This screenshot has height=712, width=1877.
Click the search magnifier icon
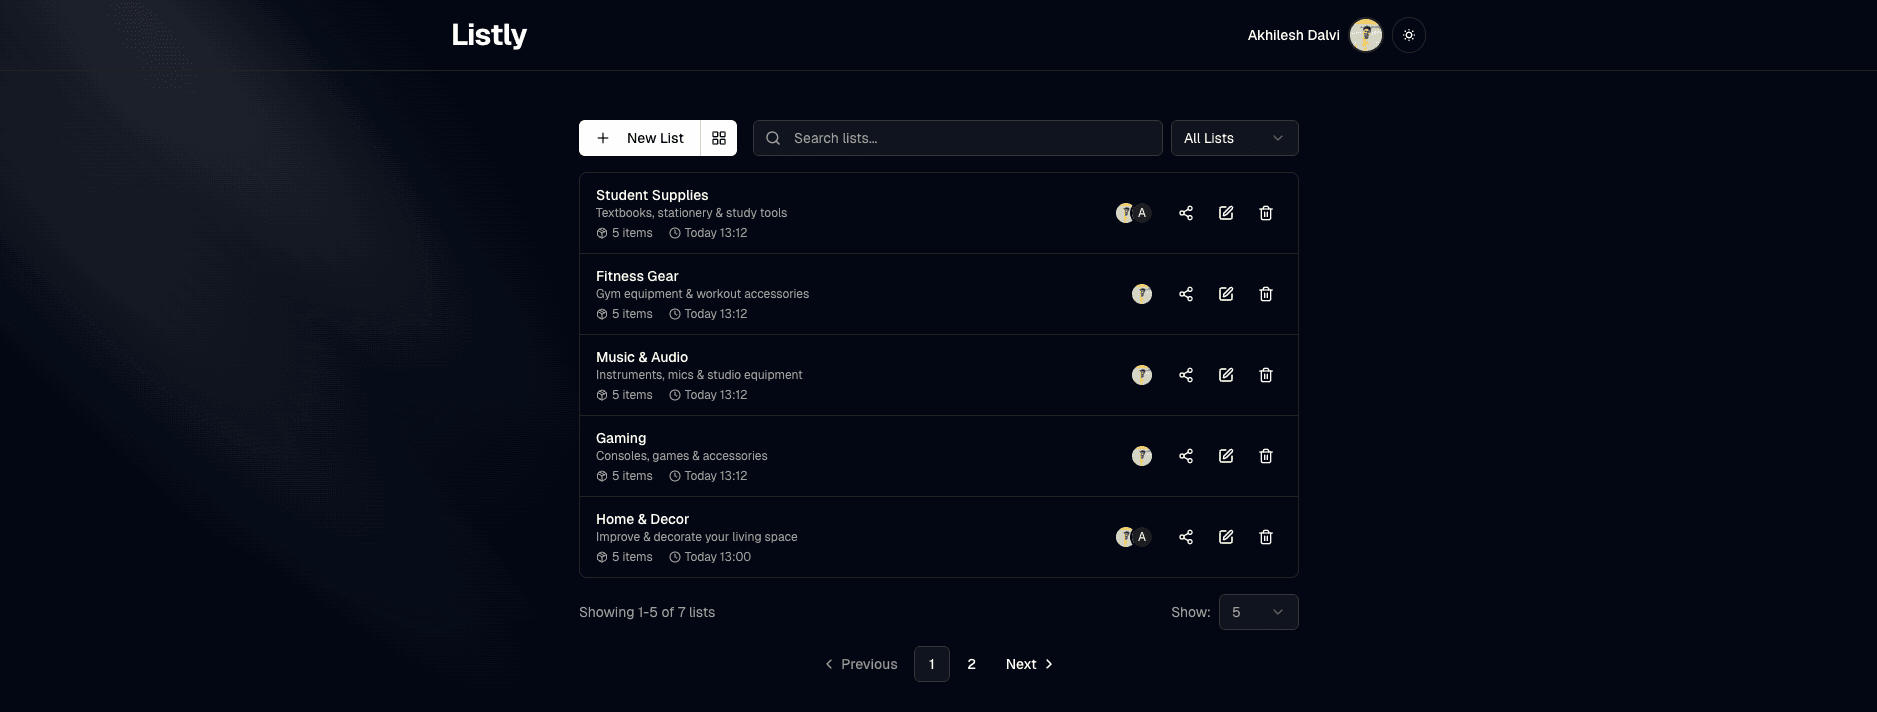[772, 138]
